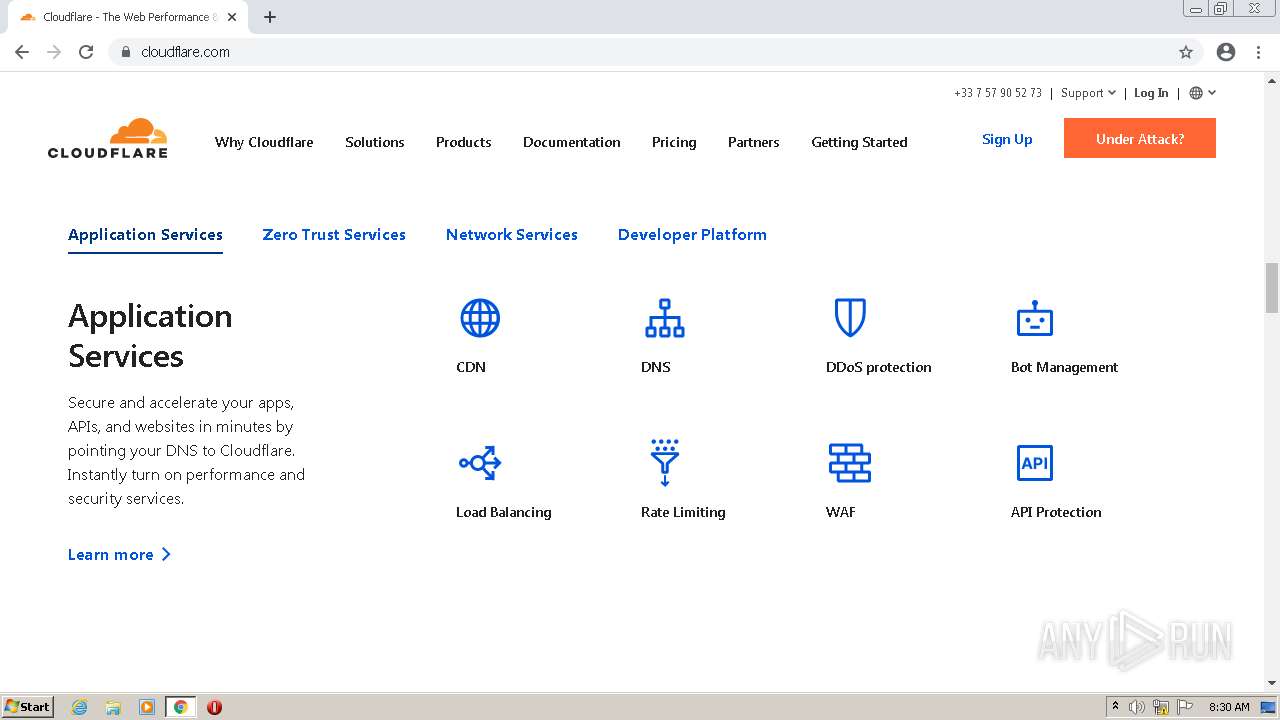This screenshot has width=1280, height=720.
Task: Switch to the Zero Trust Services tab
Action: click(334, 235)
